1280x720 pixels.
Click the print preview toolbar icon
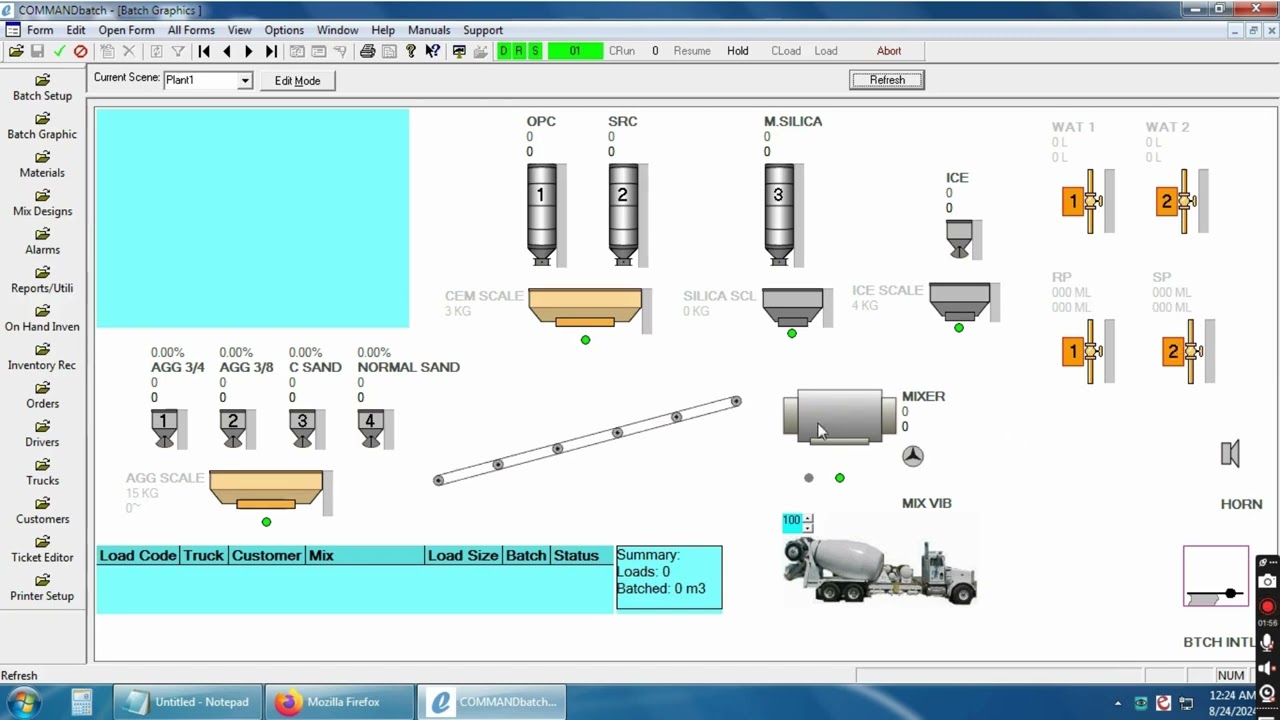click(389, 51)
